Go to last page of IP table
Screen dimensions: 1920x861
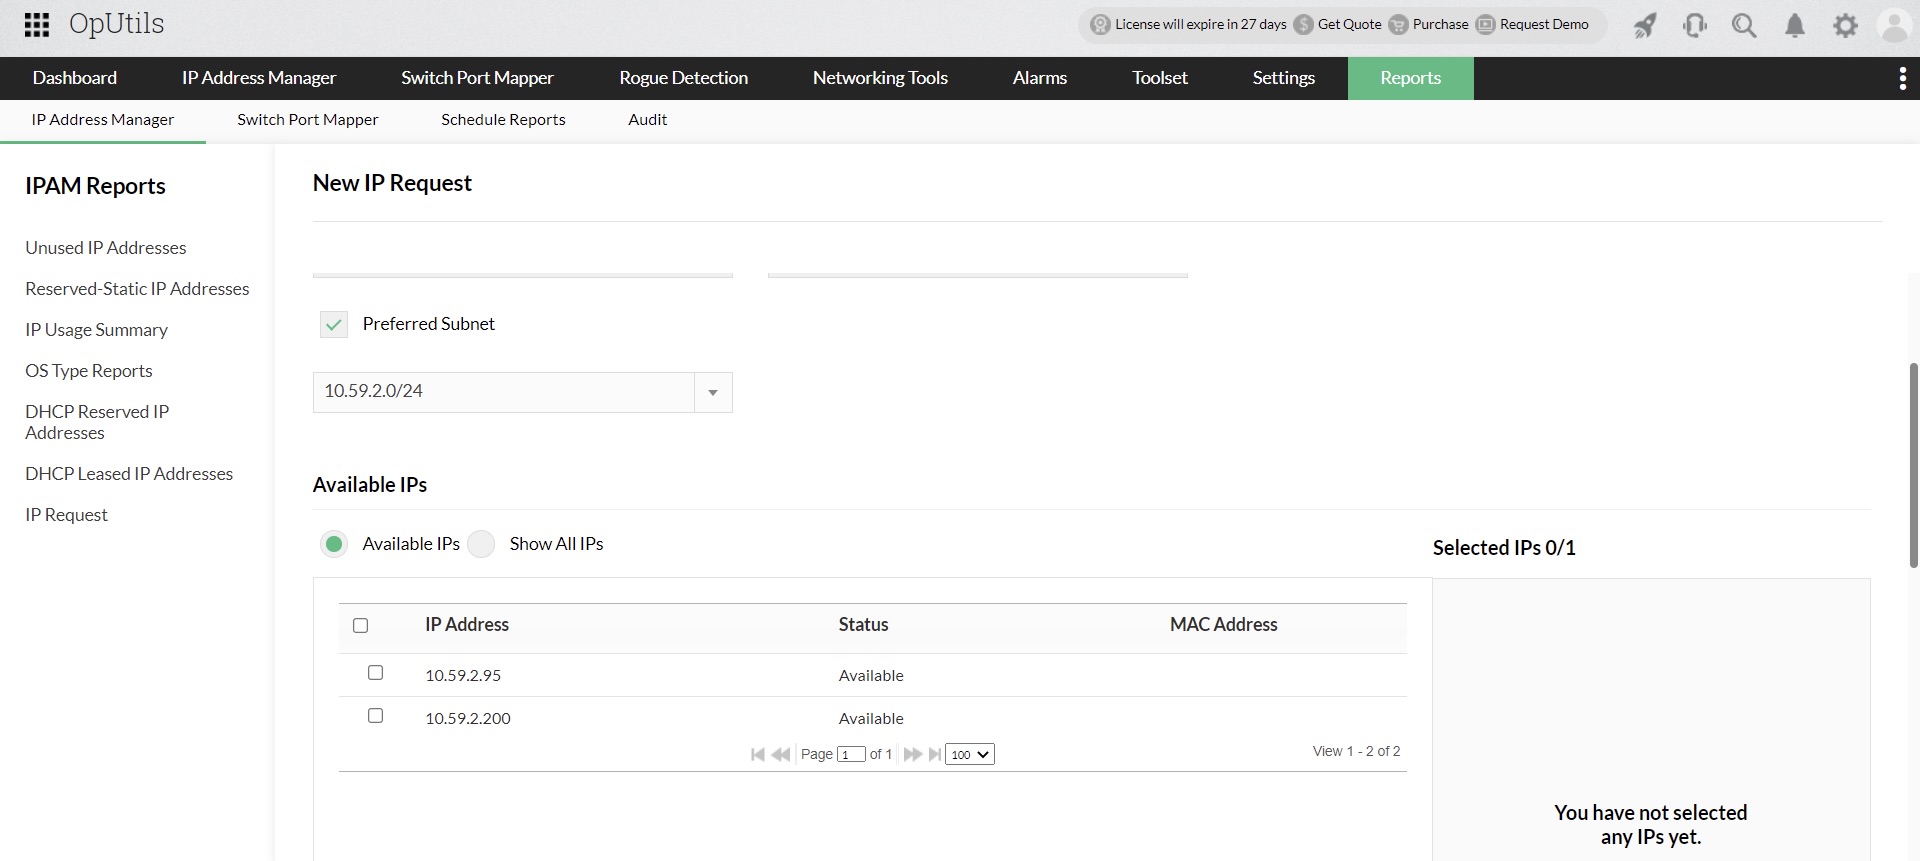[935, 754]
